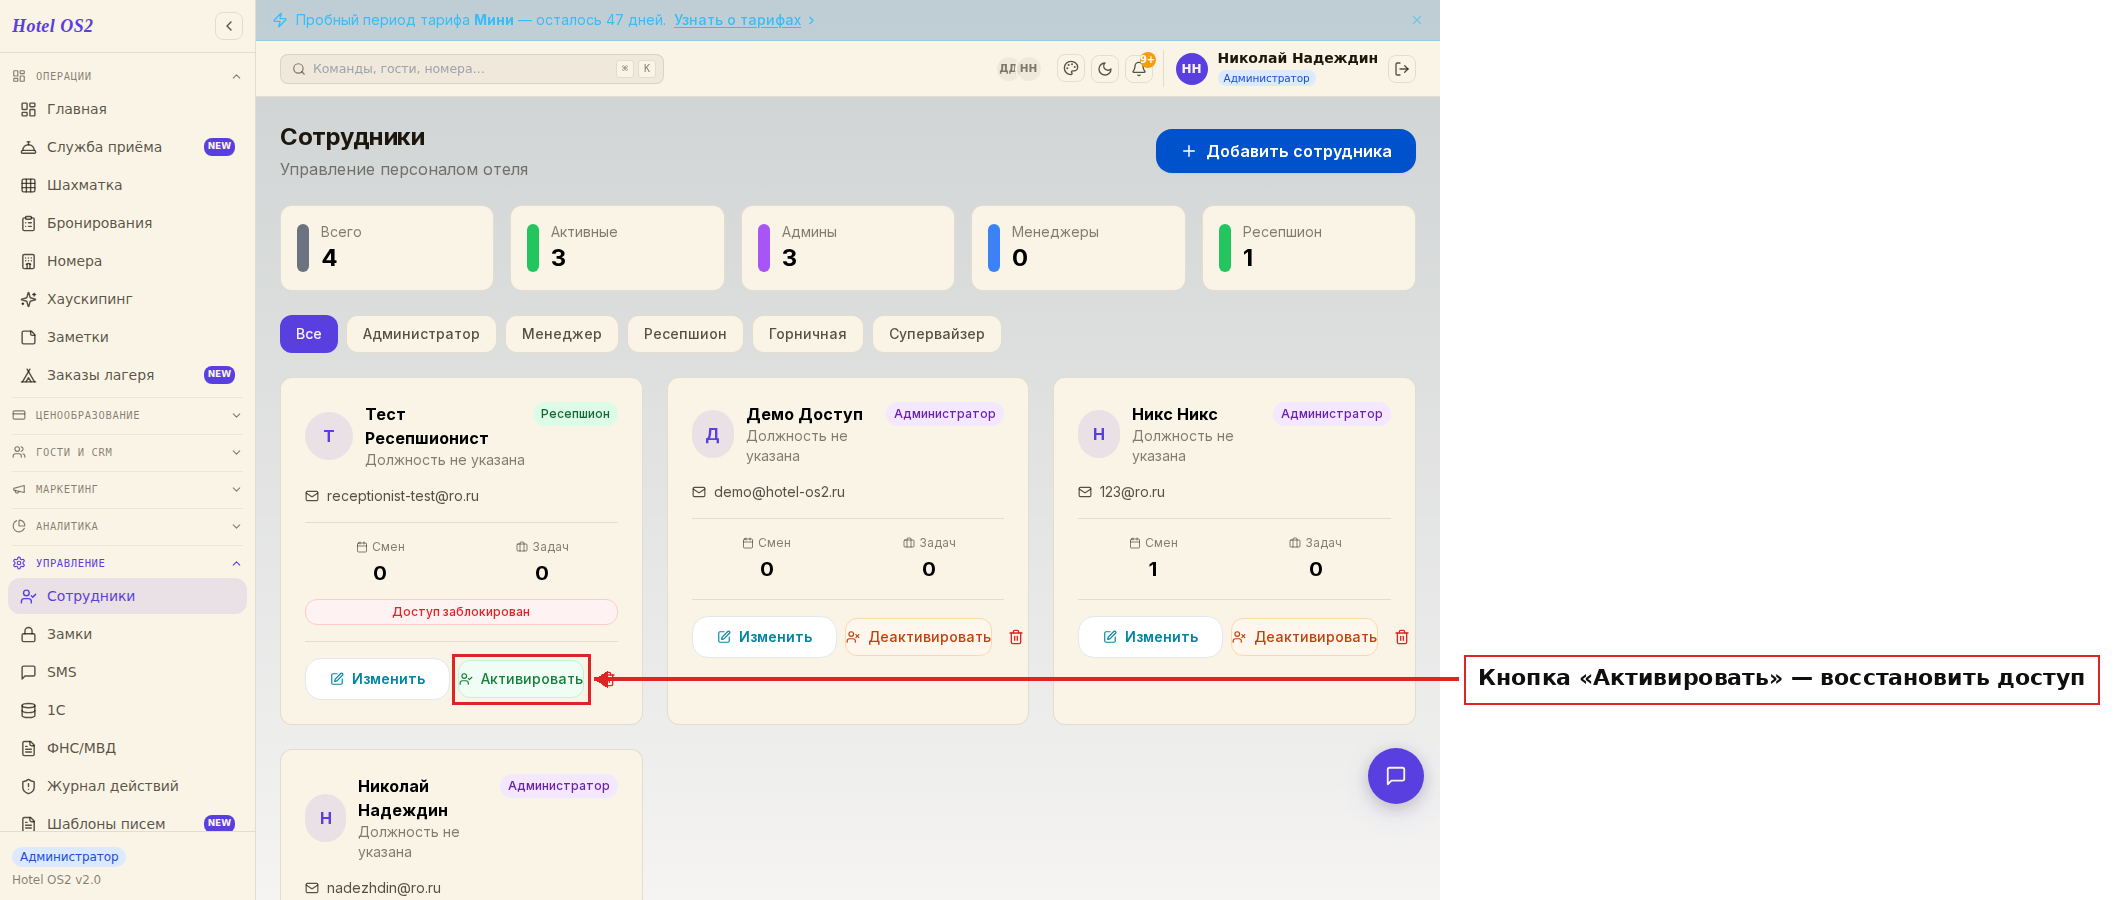Click the Админы stat card
This screenshot has width=2123, height=900.
click(x=848, y=248)
